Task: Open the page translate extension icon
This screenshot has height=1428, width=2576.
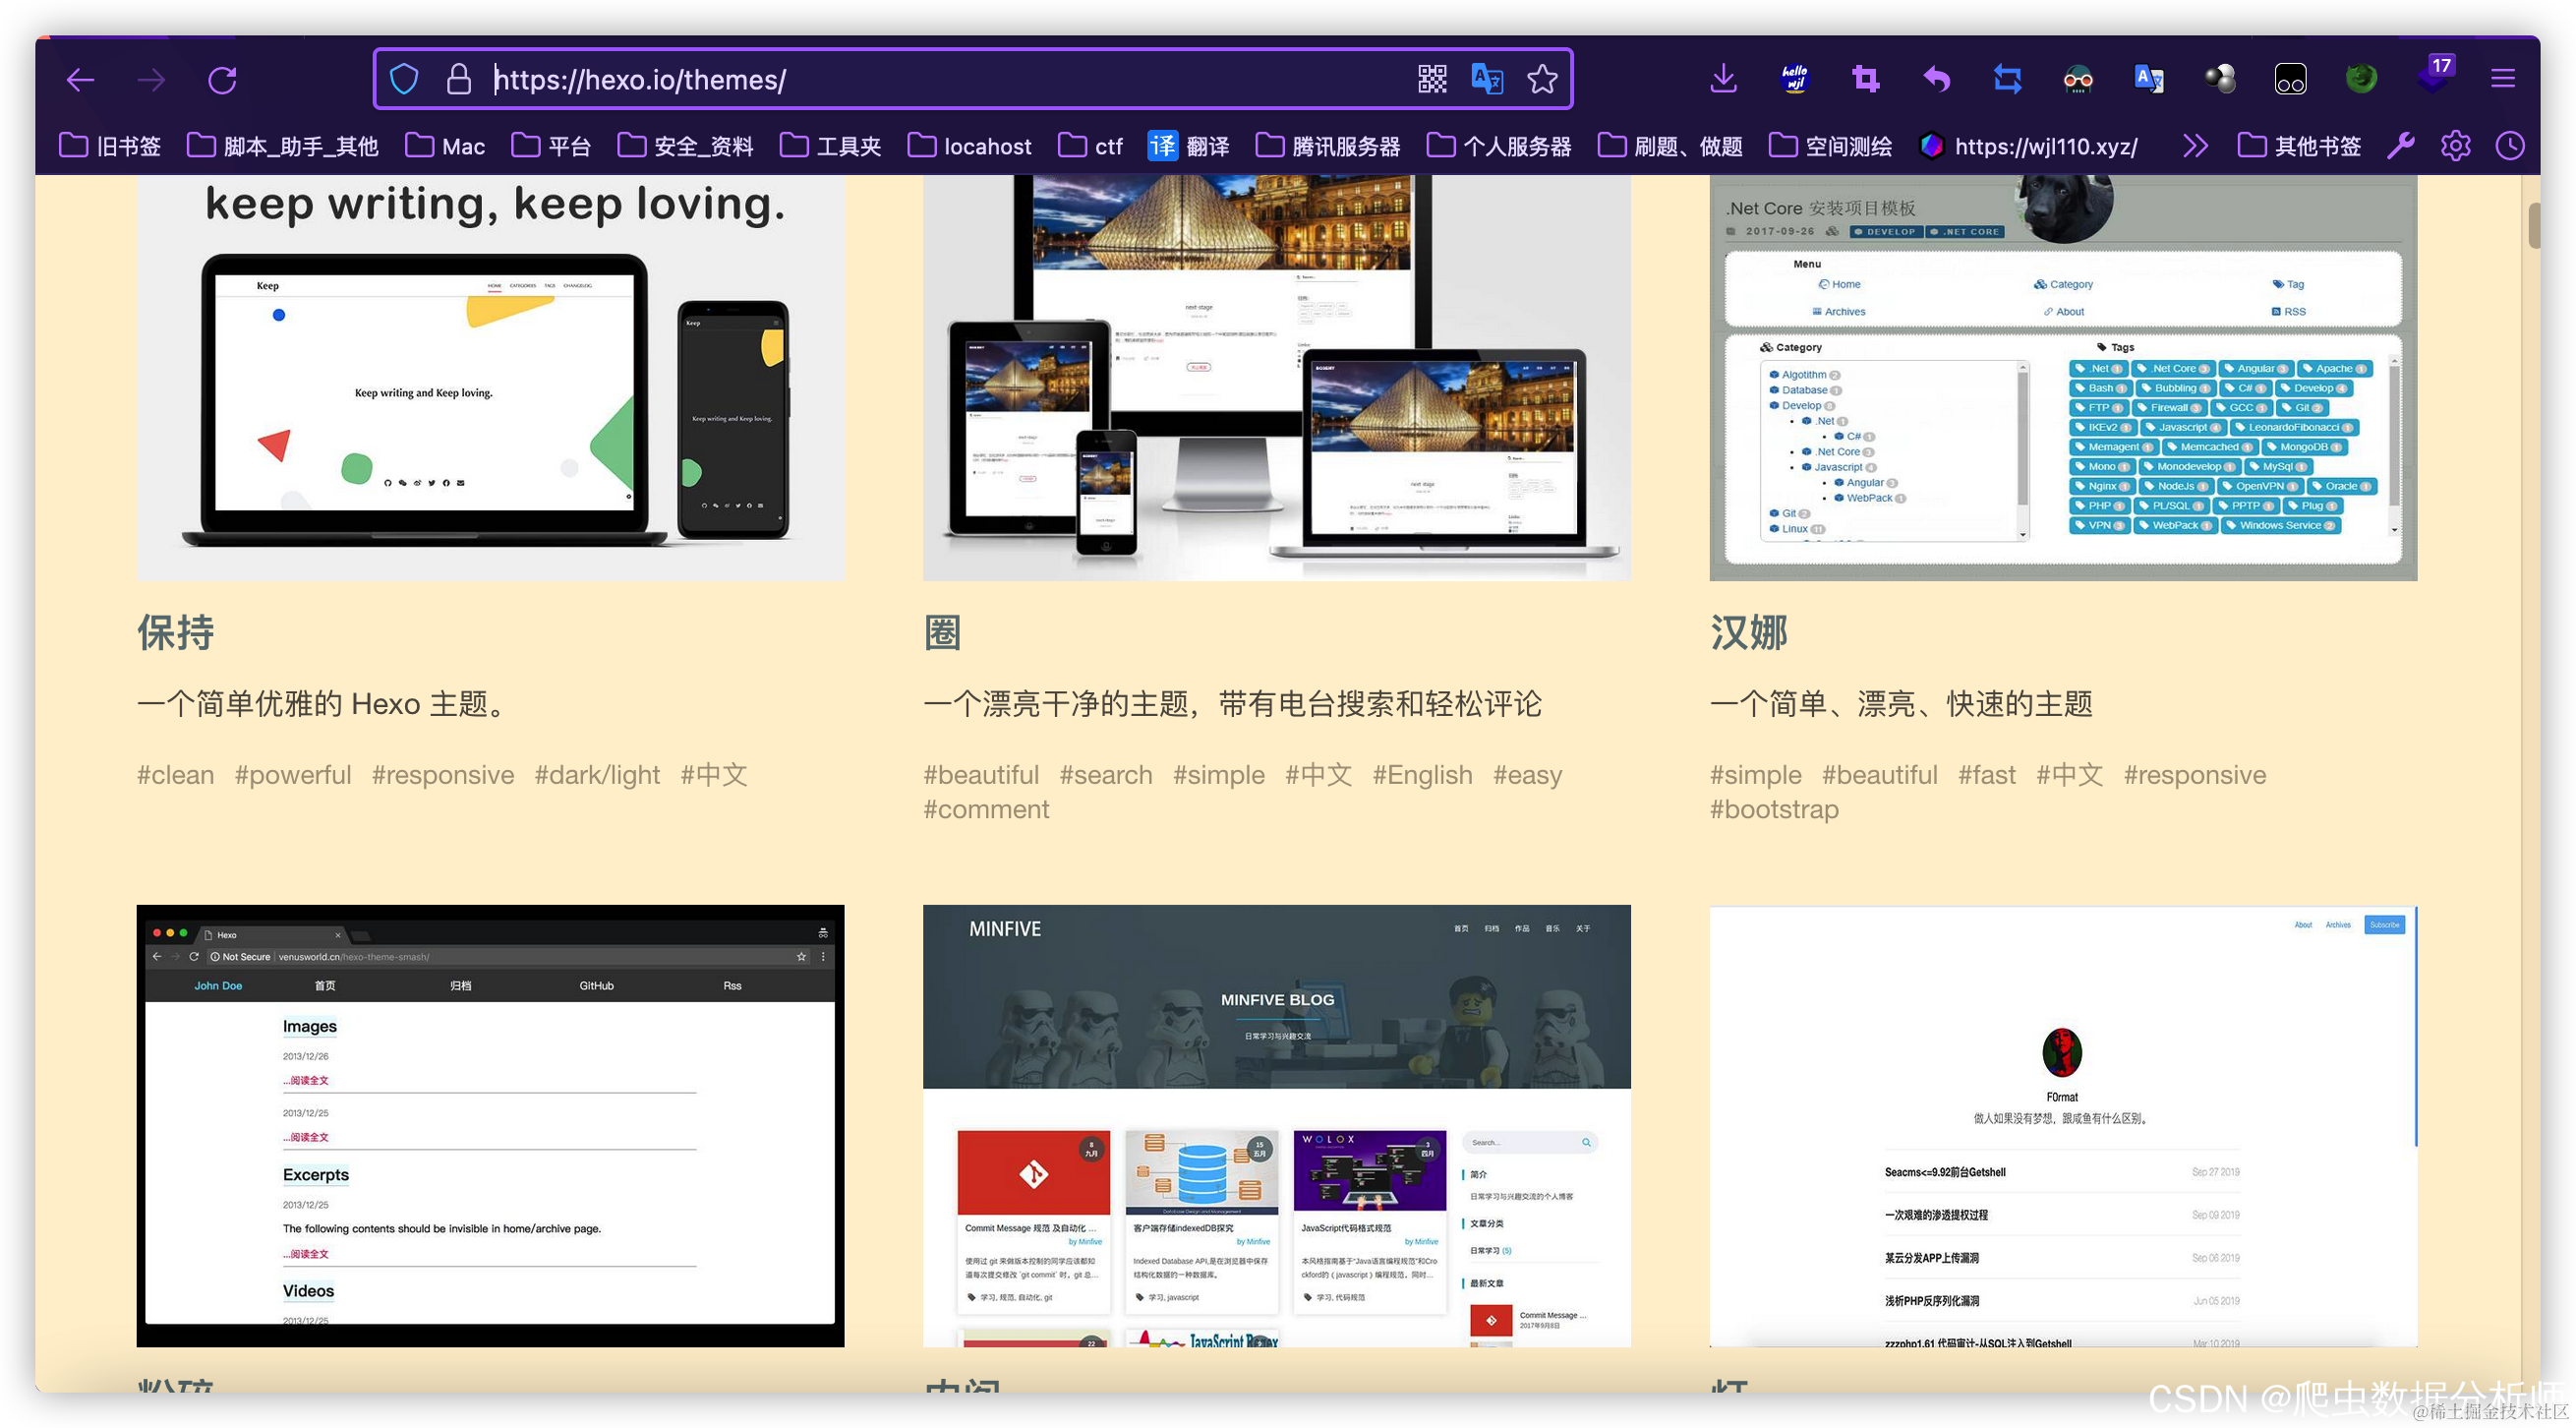Action: pyautogui.click(x=2149, y=79)
